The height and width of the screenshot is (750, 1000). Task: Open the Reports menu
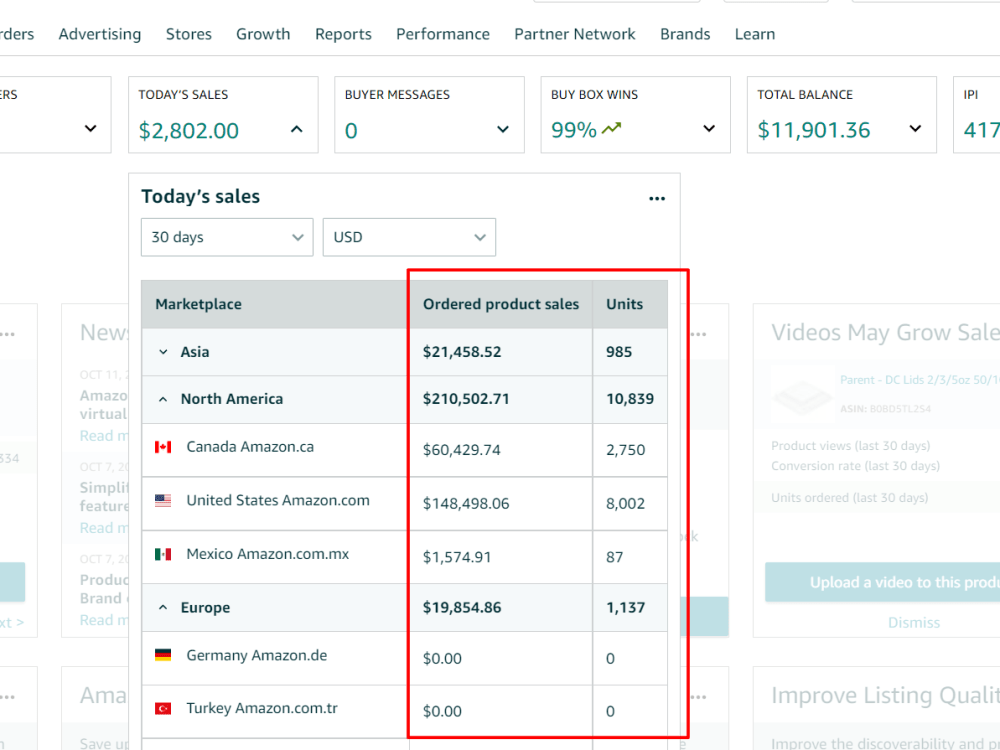point(343,34)
